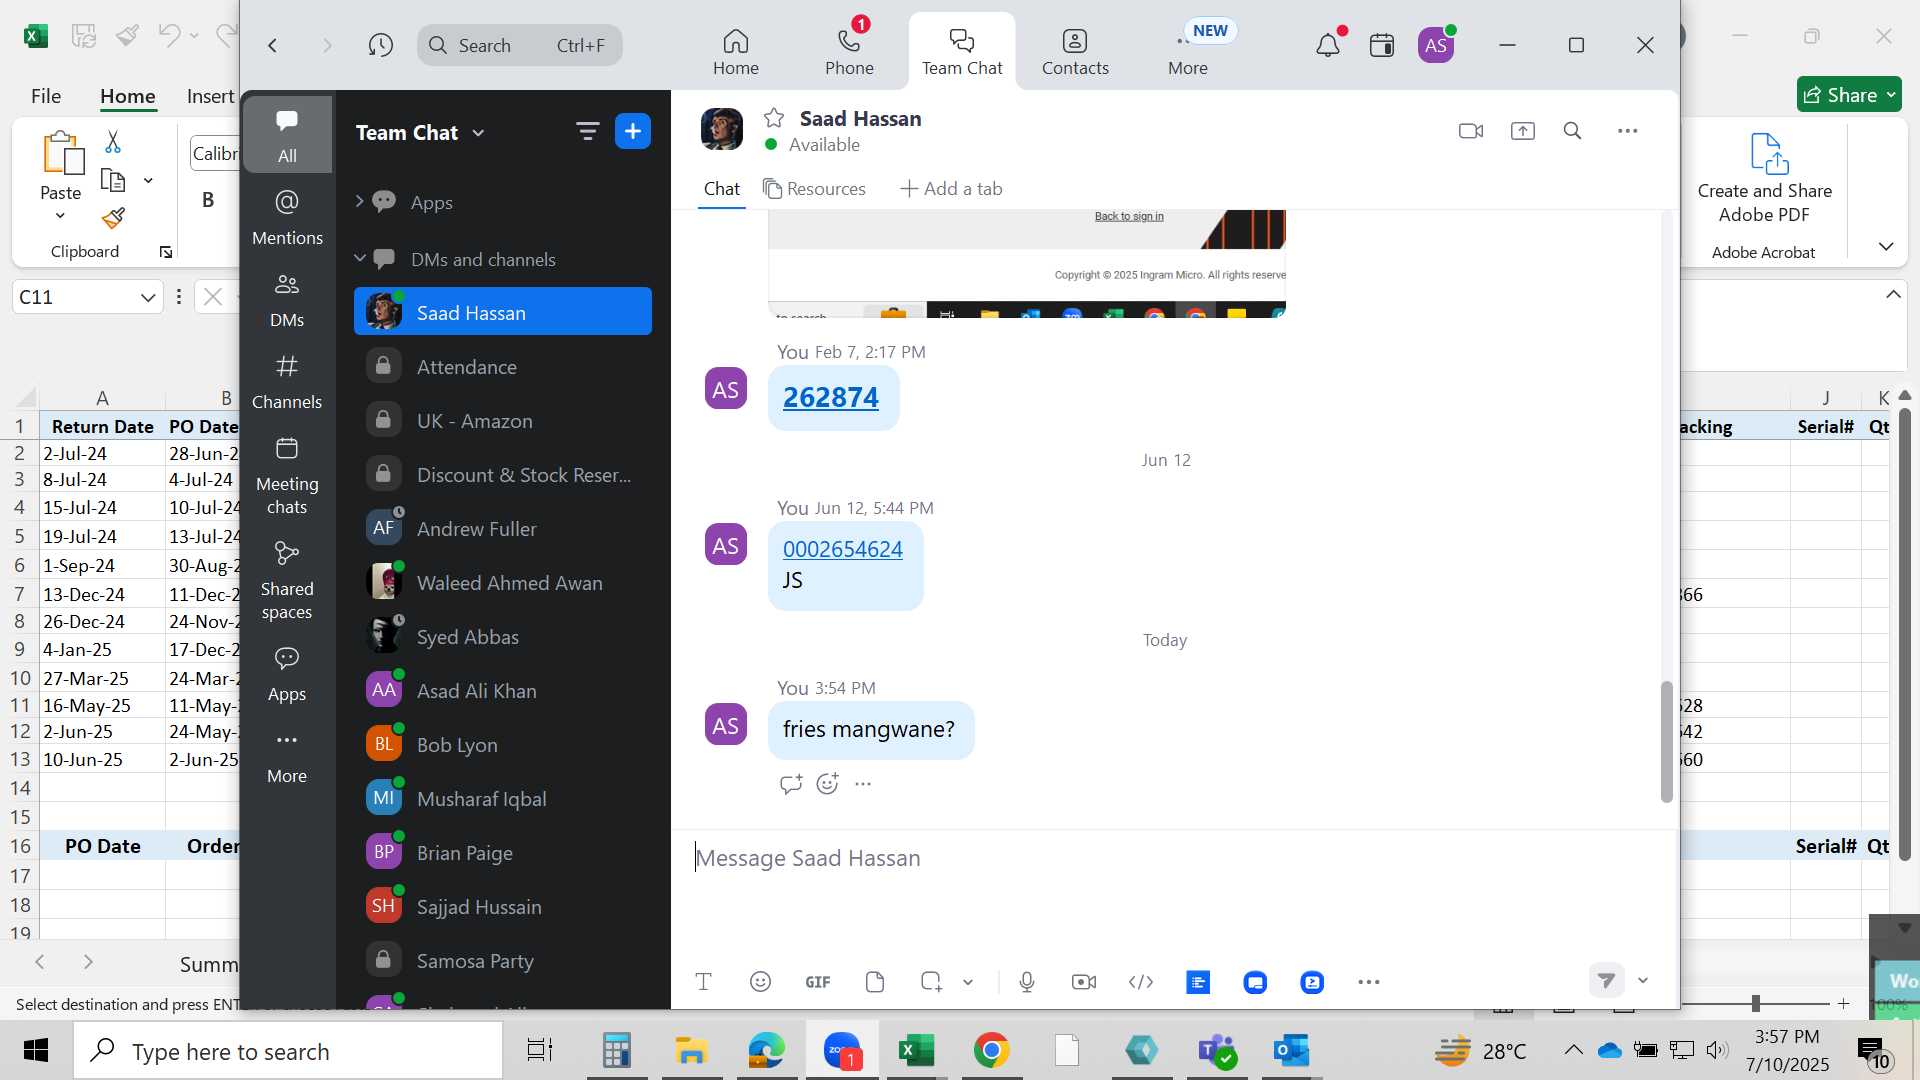This screenshot has height=1080, width=1920.
Task: Open the Excel Name Box dropdown
Action: tap(148, 297)
